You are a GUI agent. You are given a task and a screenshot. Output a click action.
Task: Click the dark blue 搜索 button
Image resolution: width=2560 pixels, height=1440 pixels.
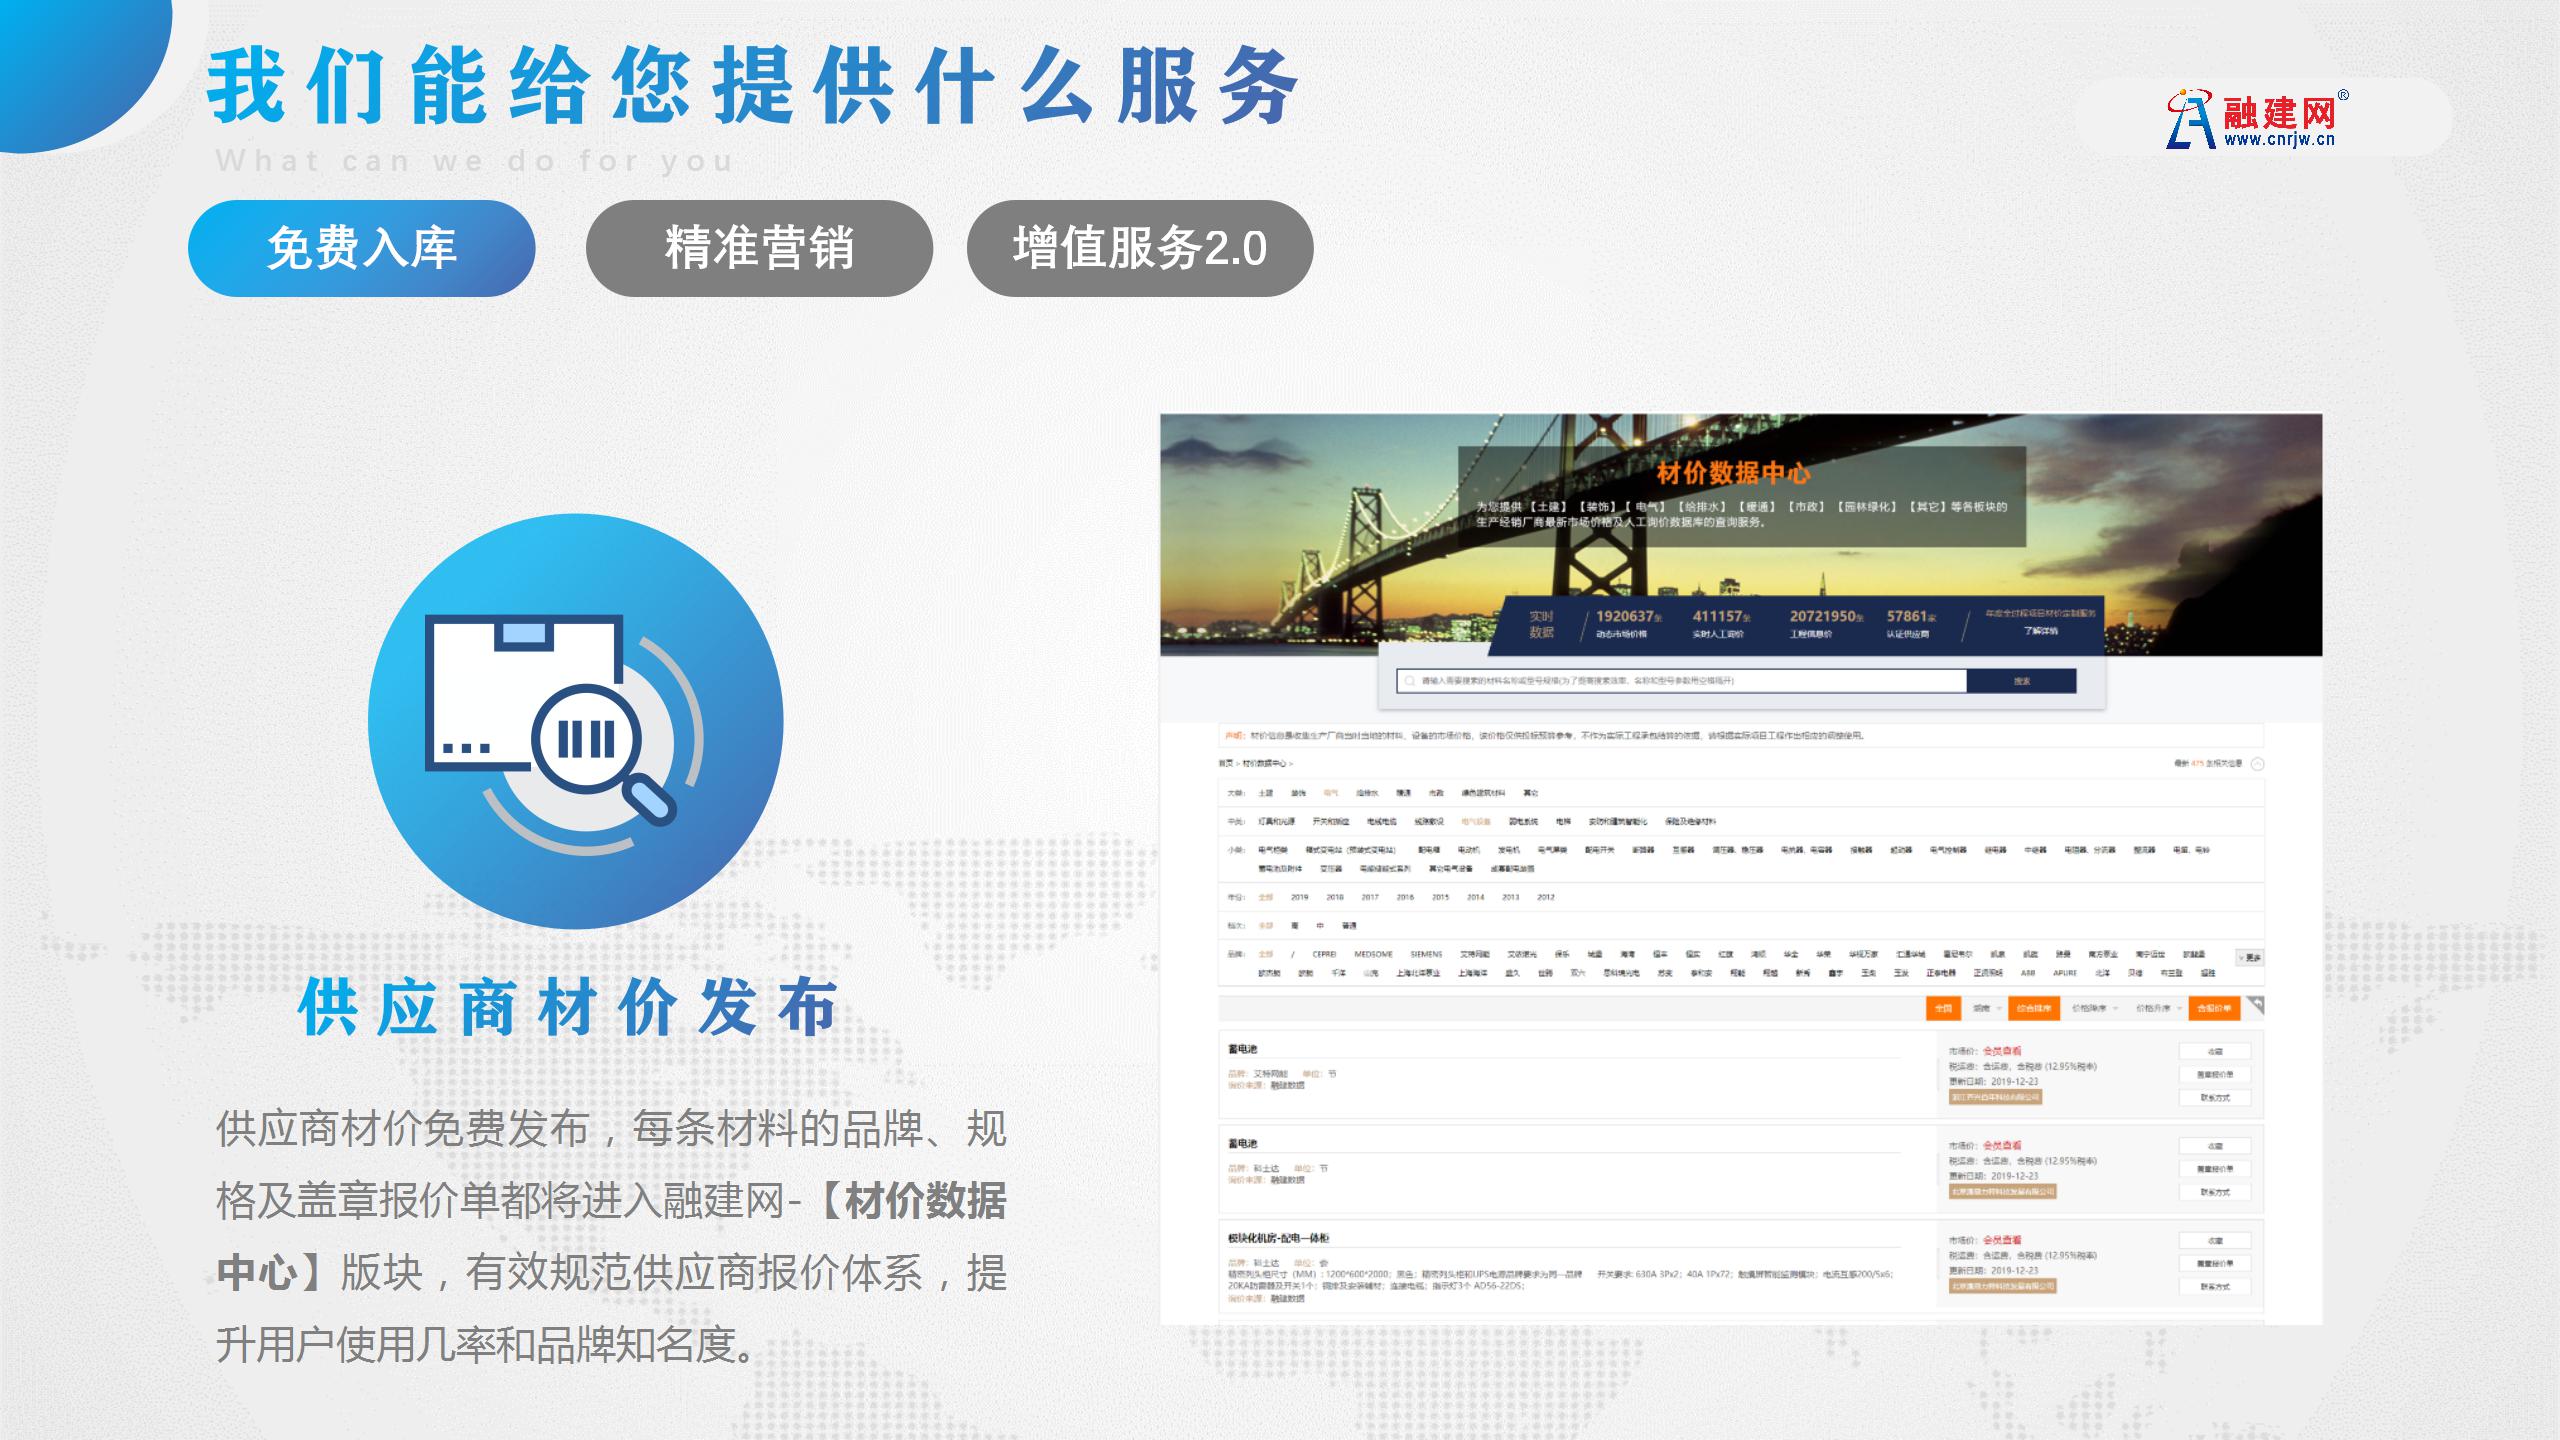tap(2022, 681)
